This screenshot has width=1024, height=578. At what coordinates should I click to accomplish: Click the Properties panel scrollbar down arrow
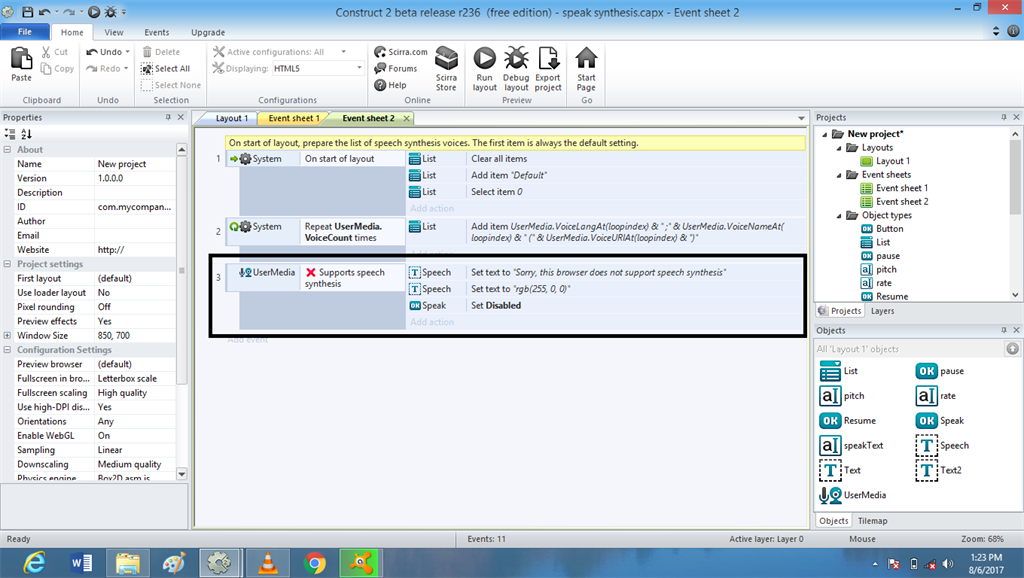[182, 474]
